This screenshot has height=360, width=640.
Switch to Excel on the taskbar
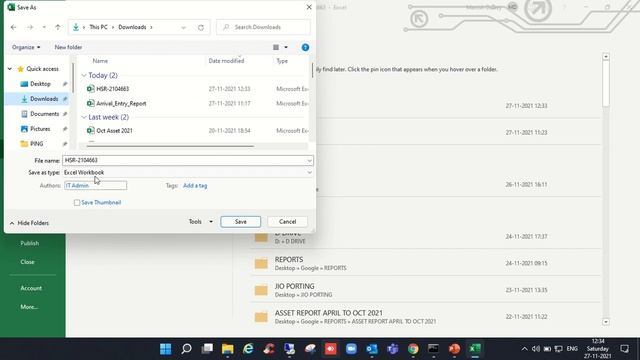click(x=475, y=349)
